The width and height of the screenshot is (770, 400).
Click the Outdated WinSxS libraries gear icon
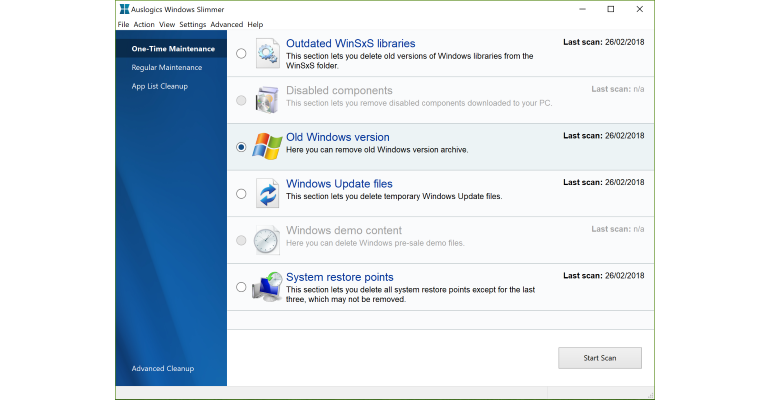tap(268, 53)
